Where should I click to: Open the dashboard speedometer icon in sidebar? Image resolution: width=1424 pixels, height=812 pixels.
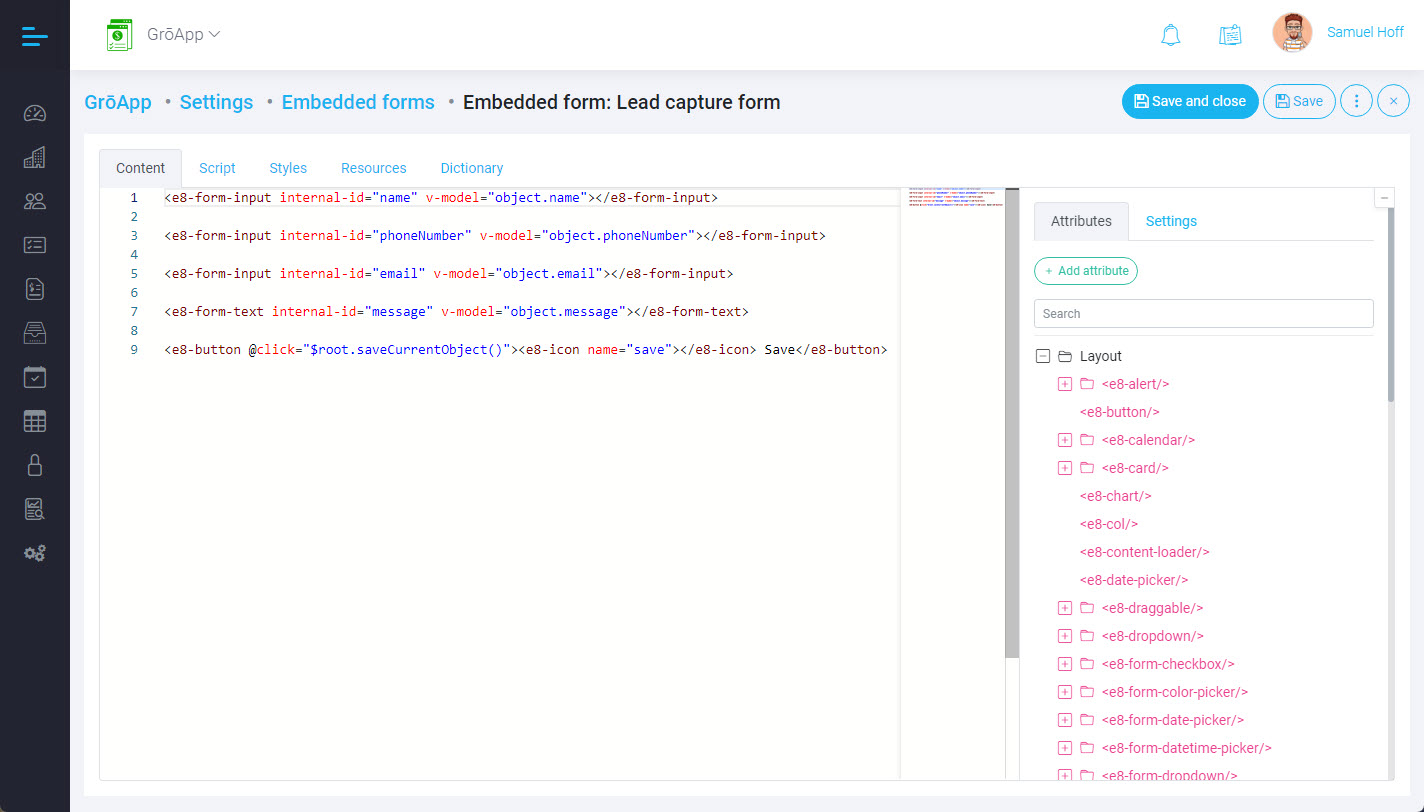[35, 113]
